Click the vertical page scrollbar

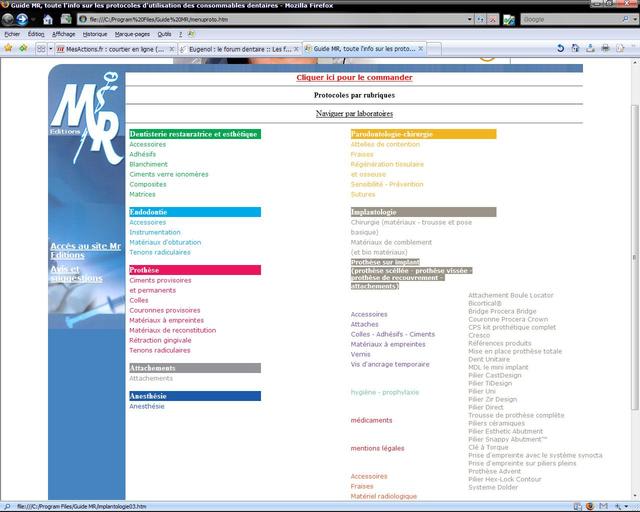coord(633,250)
